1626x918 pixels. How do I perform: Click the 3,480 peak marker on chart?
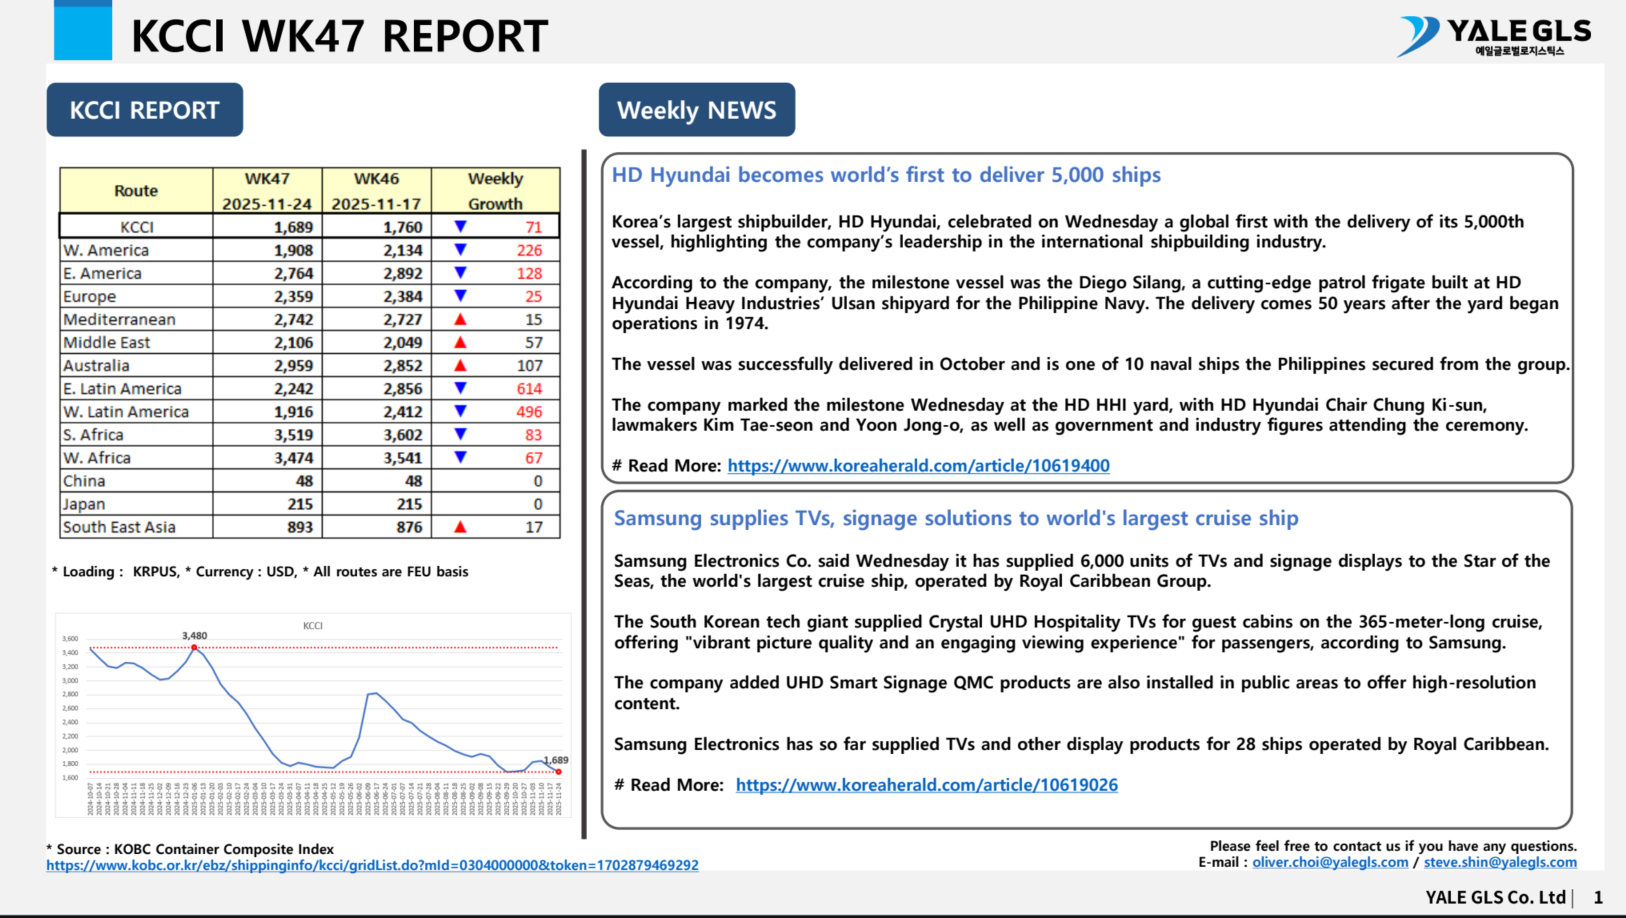(195, 648)
